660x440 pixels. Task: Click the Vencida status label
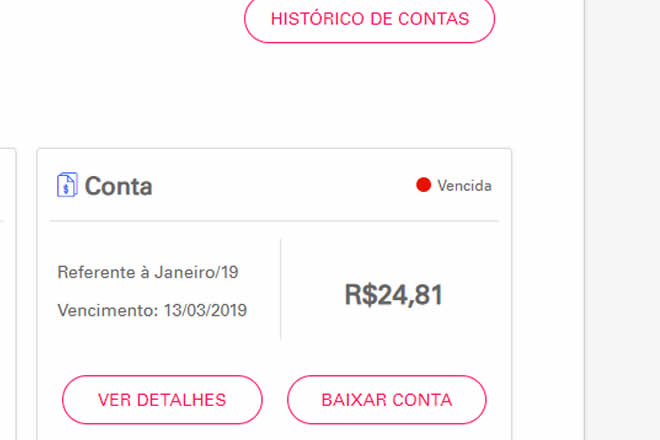[464, 186]
